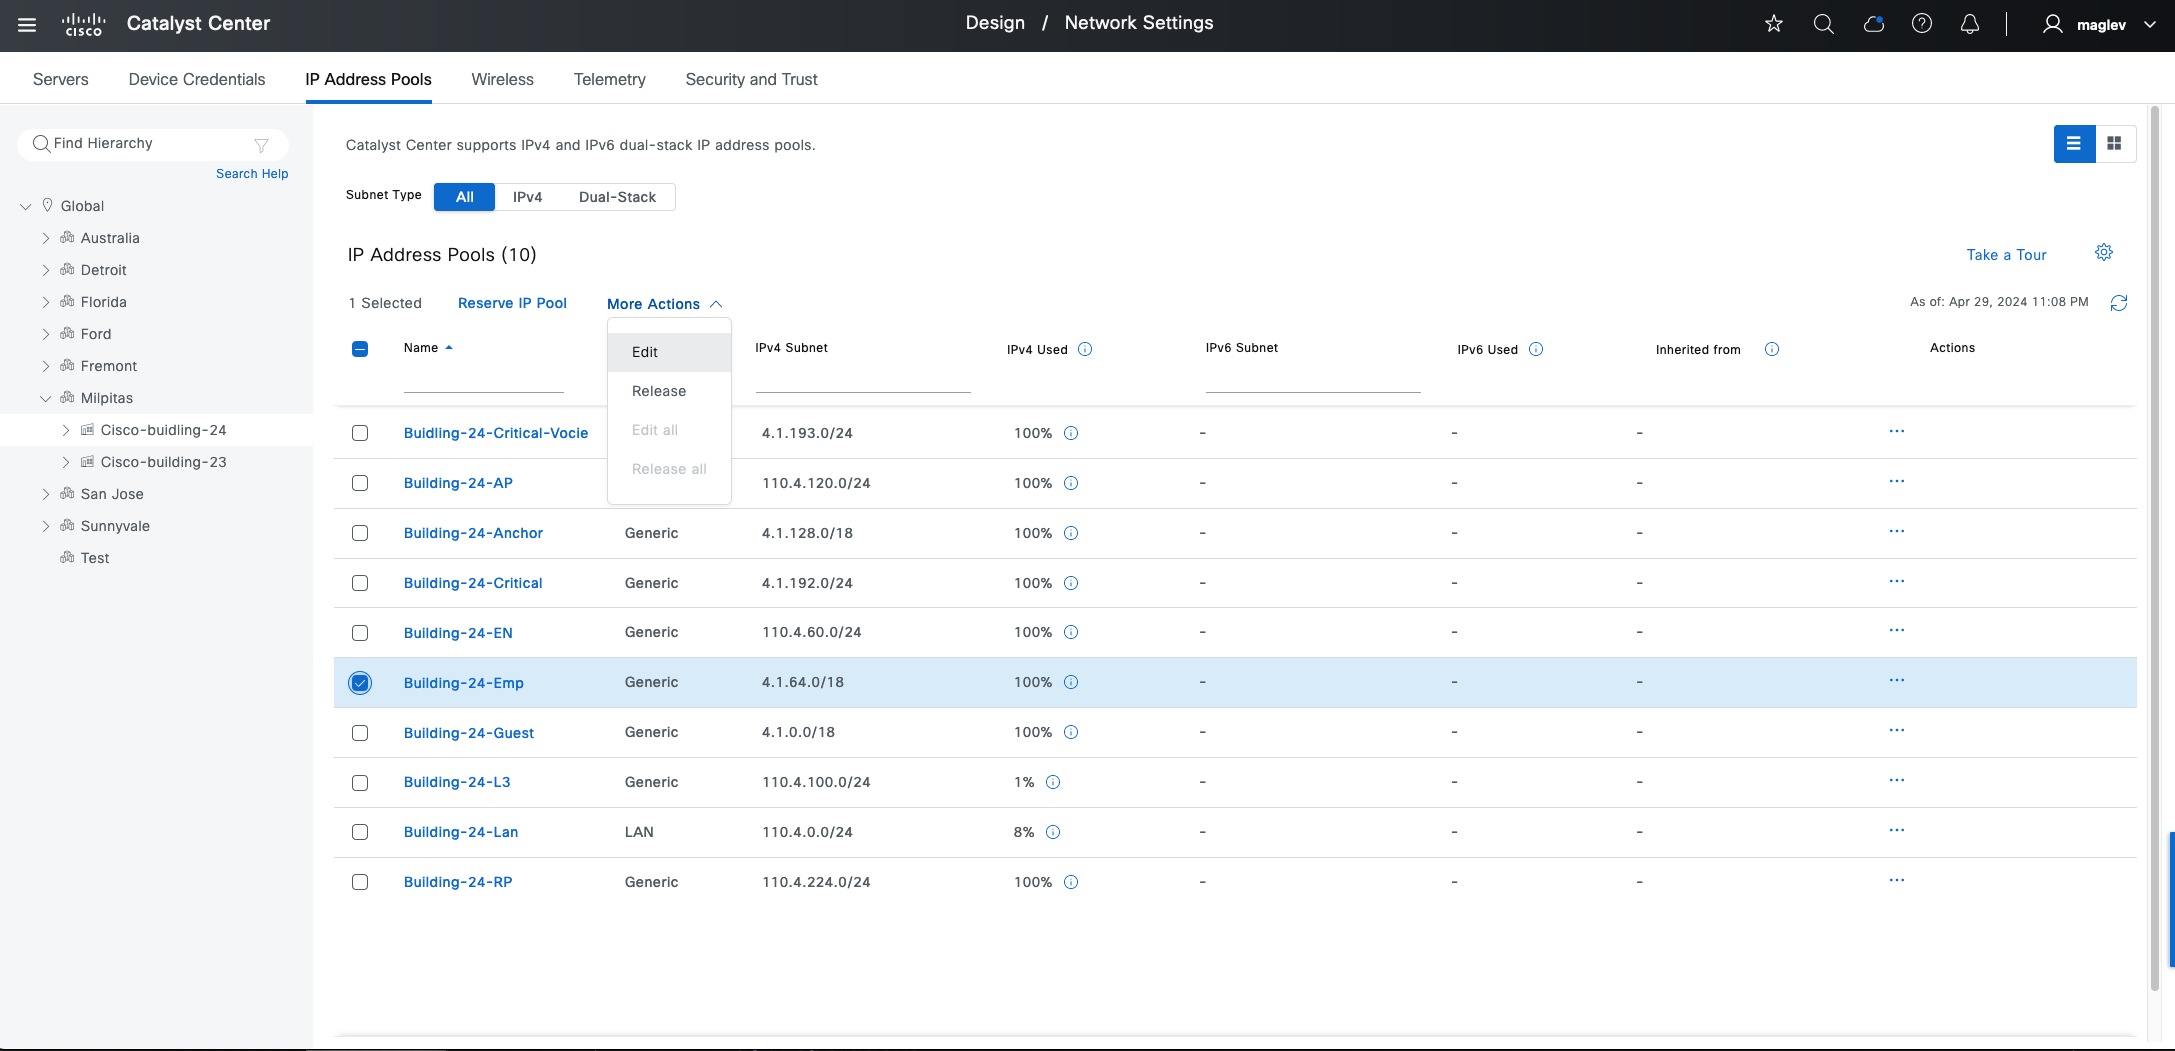Screen dimensions: 2175x1051
Task: Go to the Device Credentials tab
Action: pos(197,79)
